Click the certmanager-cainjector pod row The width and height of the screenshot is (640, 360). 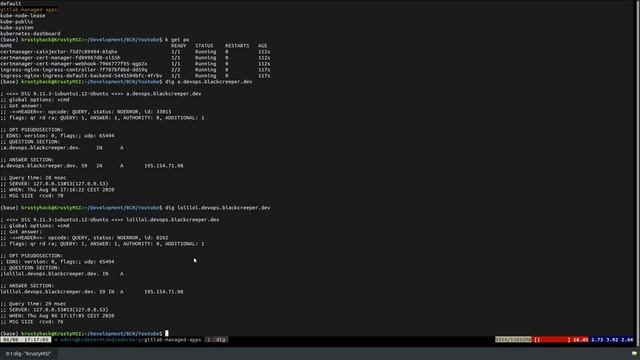[135, 52]
